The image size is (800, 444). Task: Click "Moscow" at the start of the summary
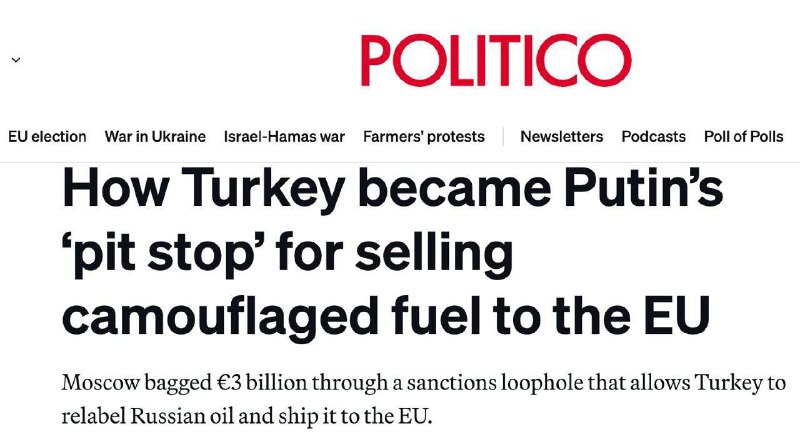99,384
